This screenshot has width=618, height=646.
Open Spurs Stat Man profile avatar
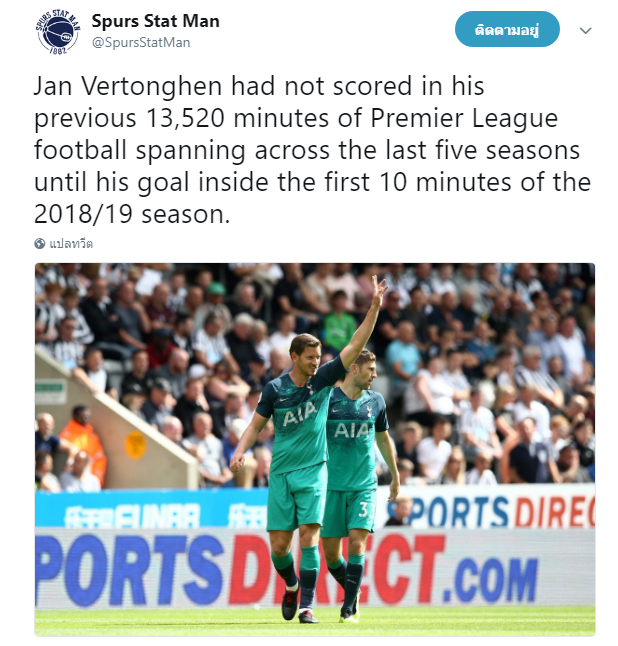58,32
